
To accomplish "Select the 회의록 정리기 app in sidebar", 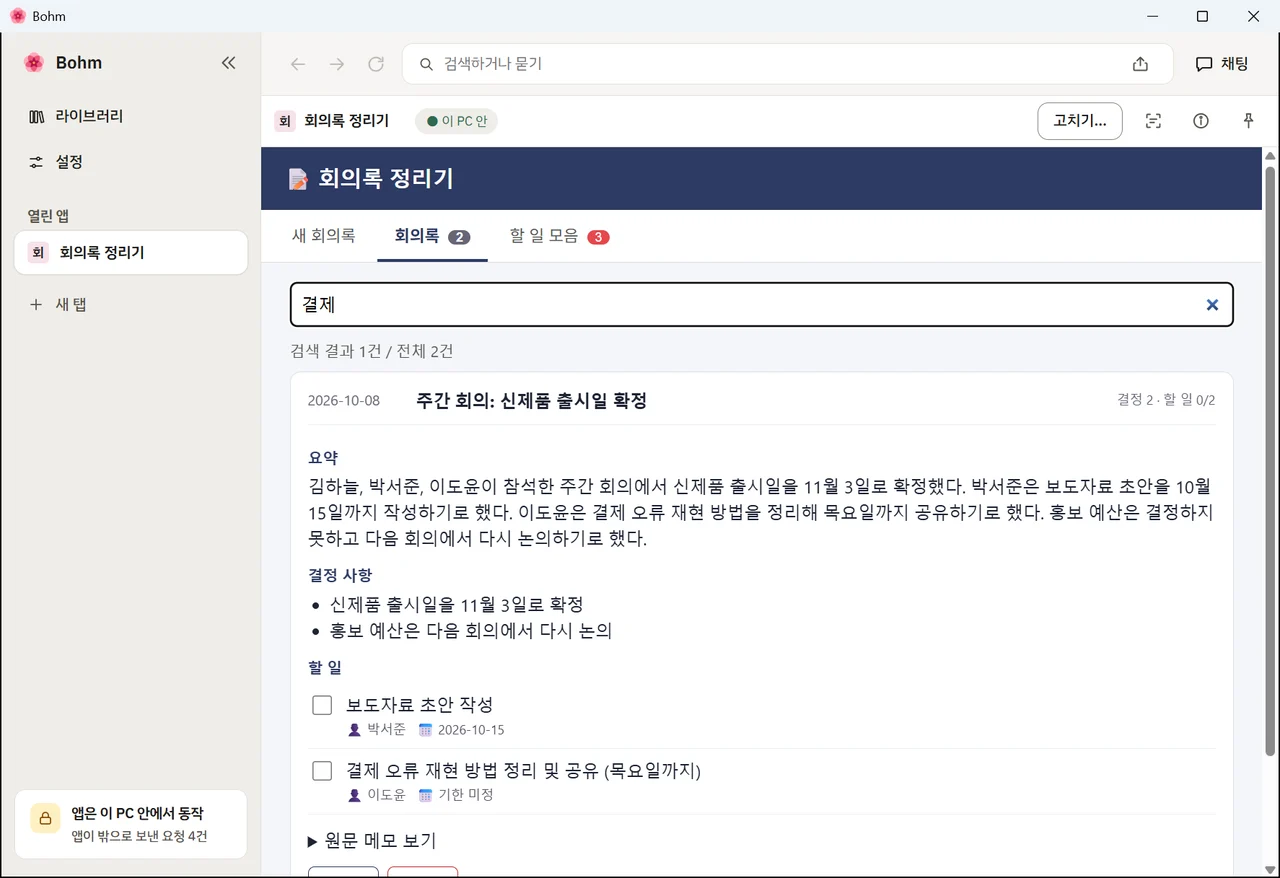I will click(x=131, y=253).
